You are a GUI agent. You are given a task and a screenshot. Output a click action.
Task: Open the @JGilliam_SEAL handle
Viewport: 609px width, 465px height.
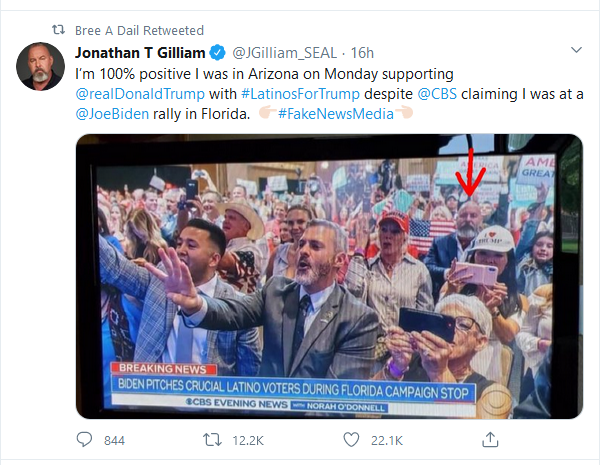[x=286, y=51]
